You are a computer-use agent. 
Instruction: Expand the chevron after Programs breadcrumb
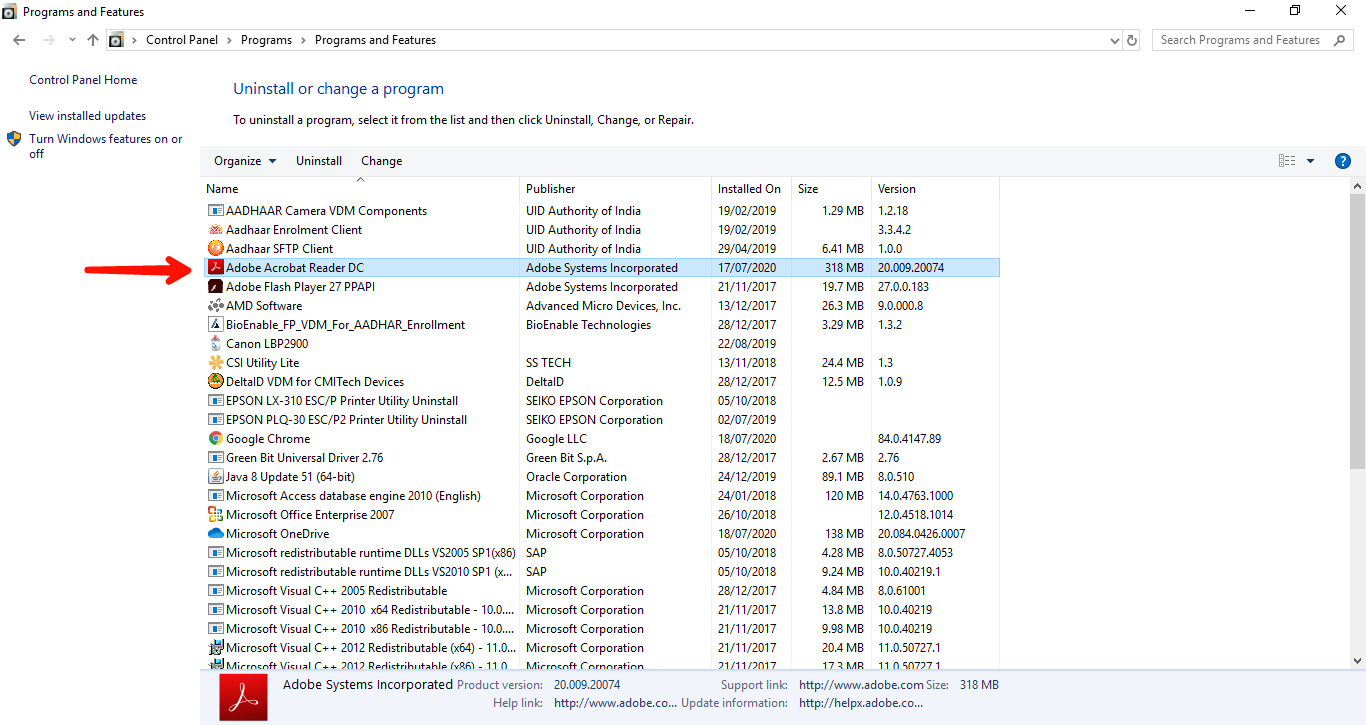coord(304,40)
